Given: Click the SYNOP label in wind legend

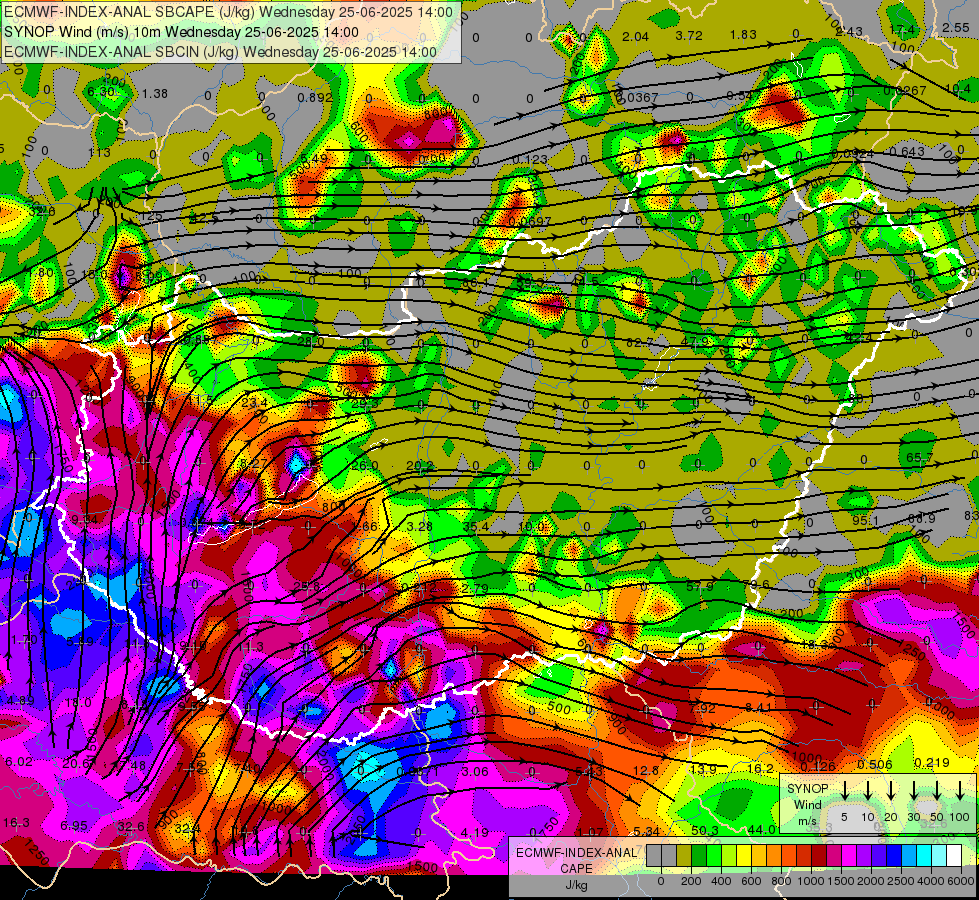Looking at the screenshot, I should [807, 789].
